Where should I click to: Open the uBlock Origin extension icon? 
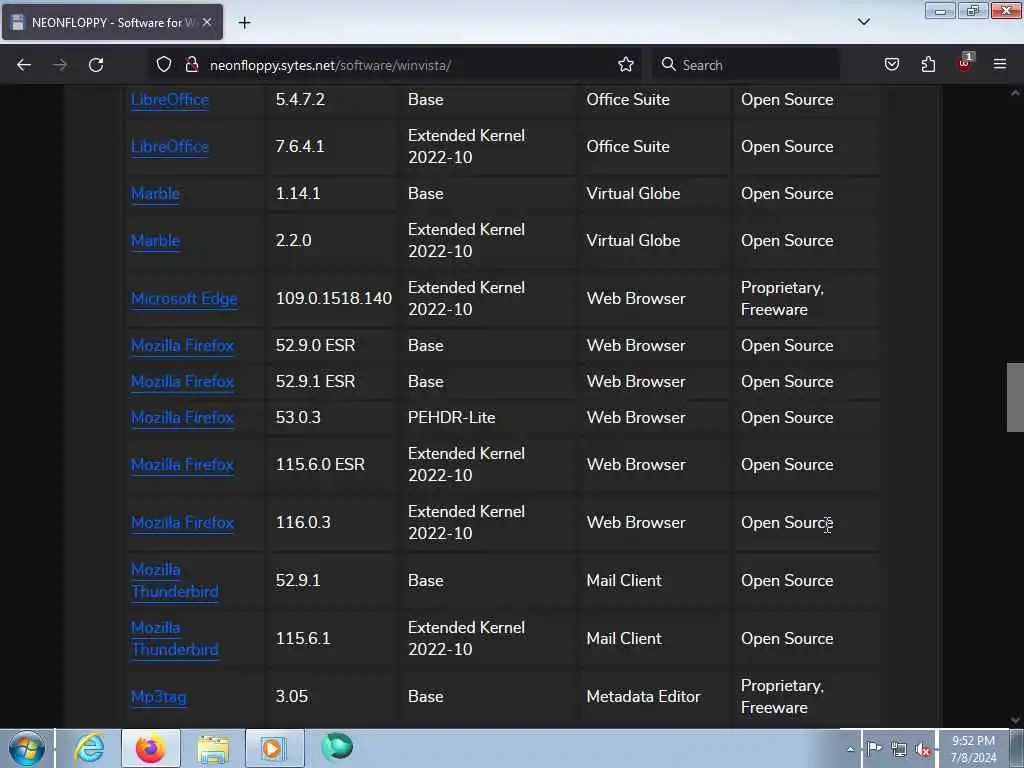point(965,63)
